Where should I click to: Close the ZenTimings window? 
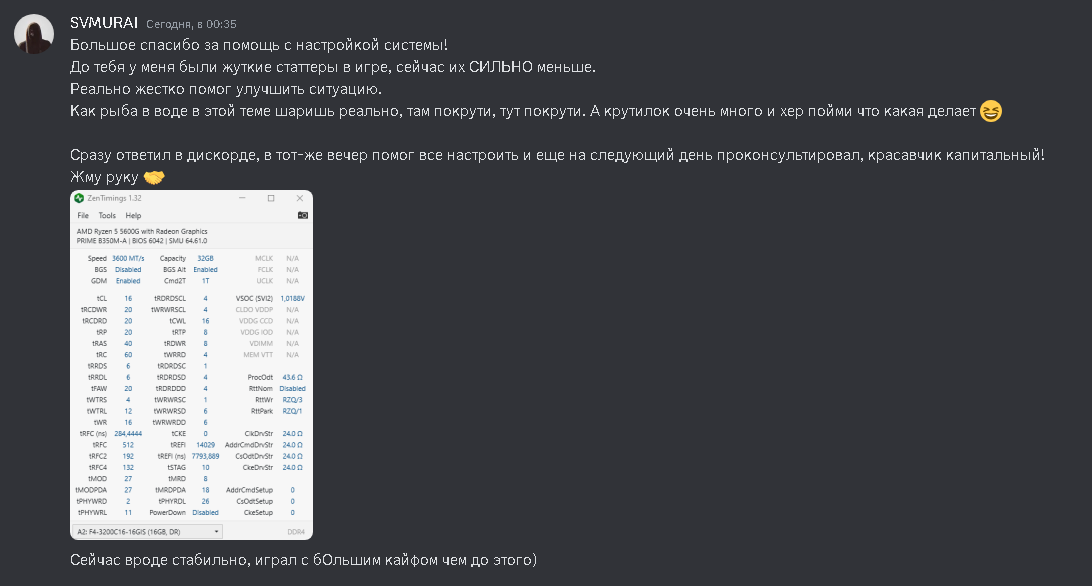point(299,198)
